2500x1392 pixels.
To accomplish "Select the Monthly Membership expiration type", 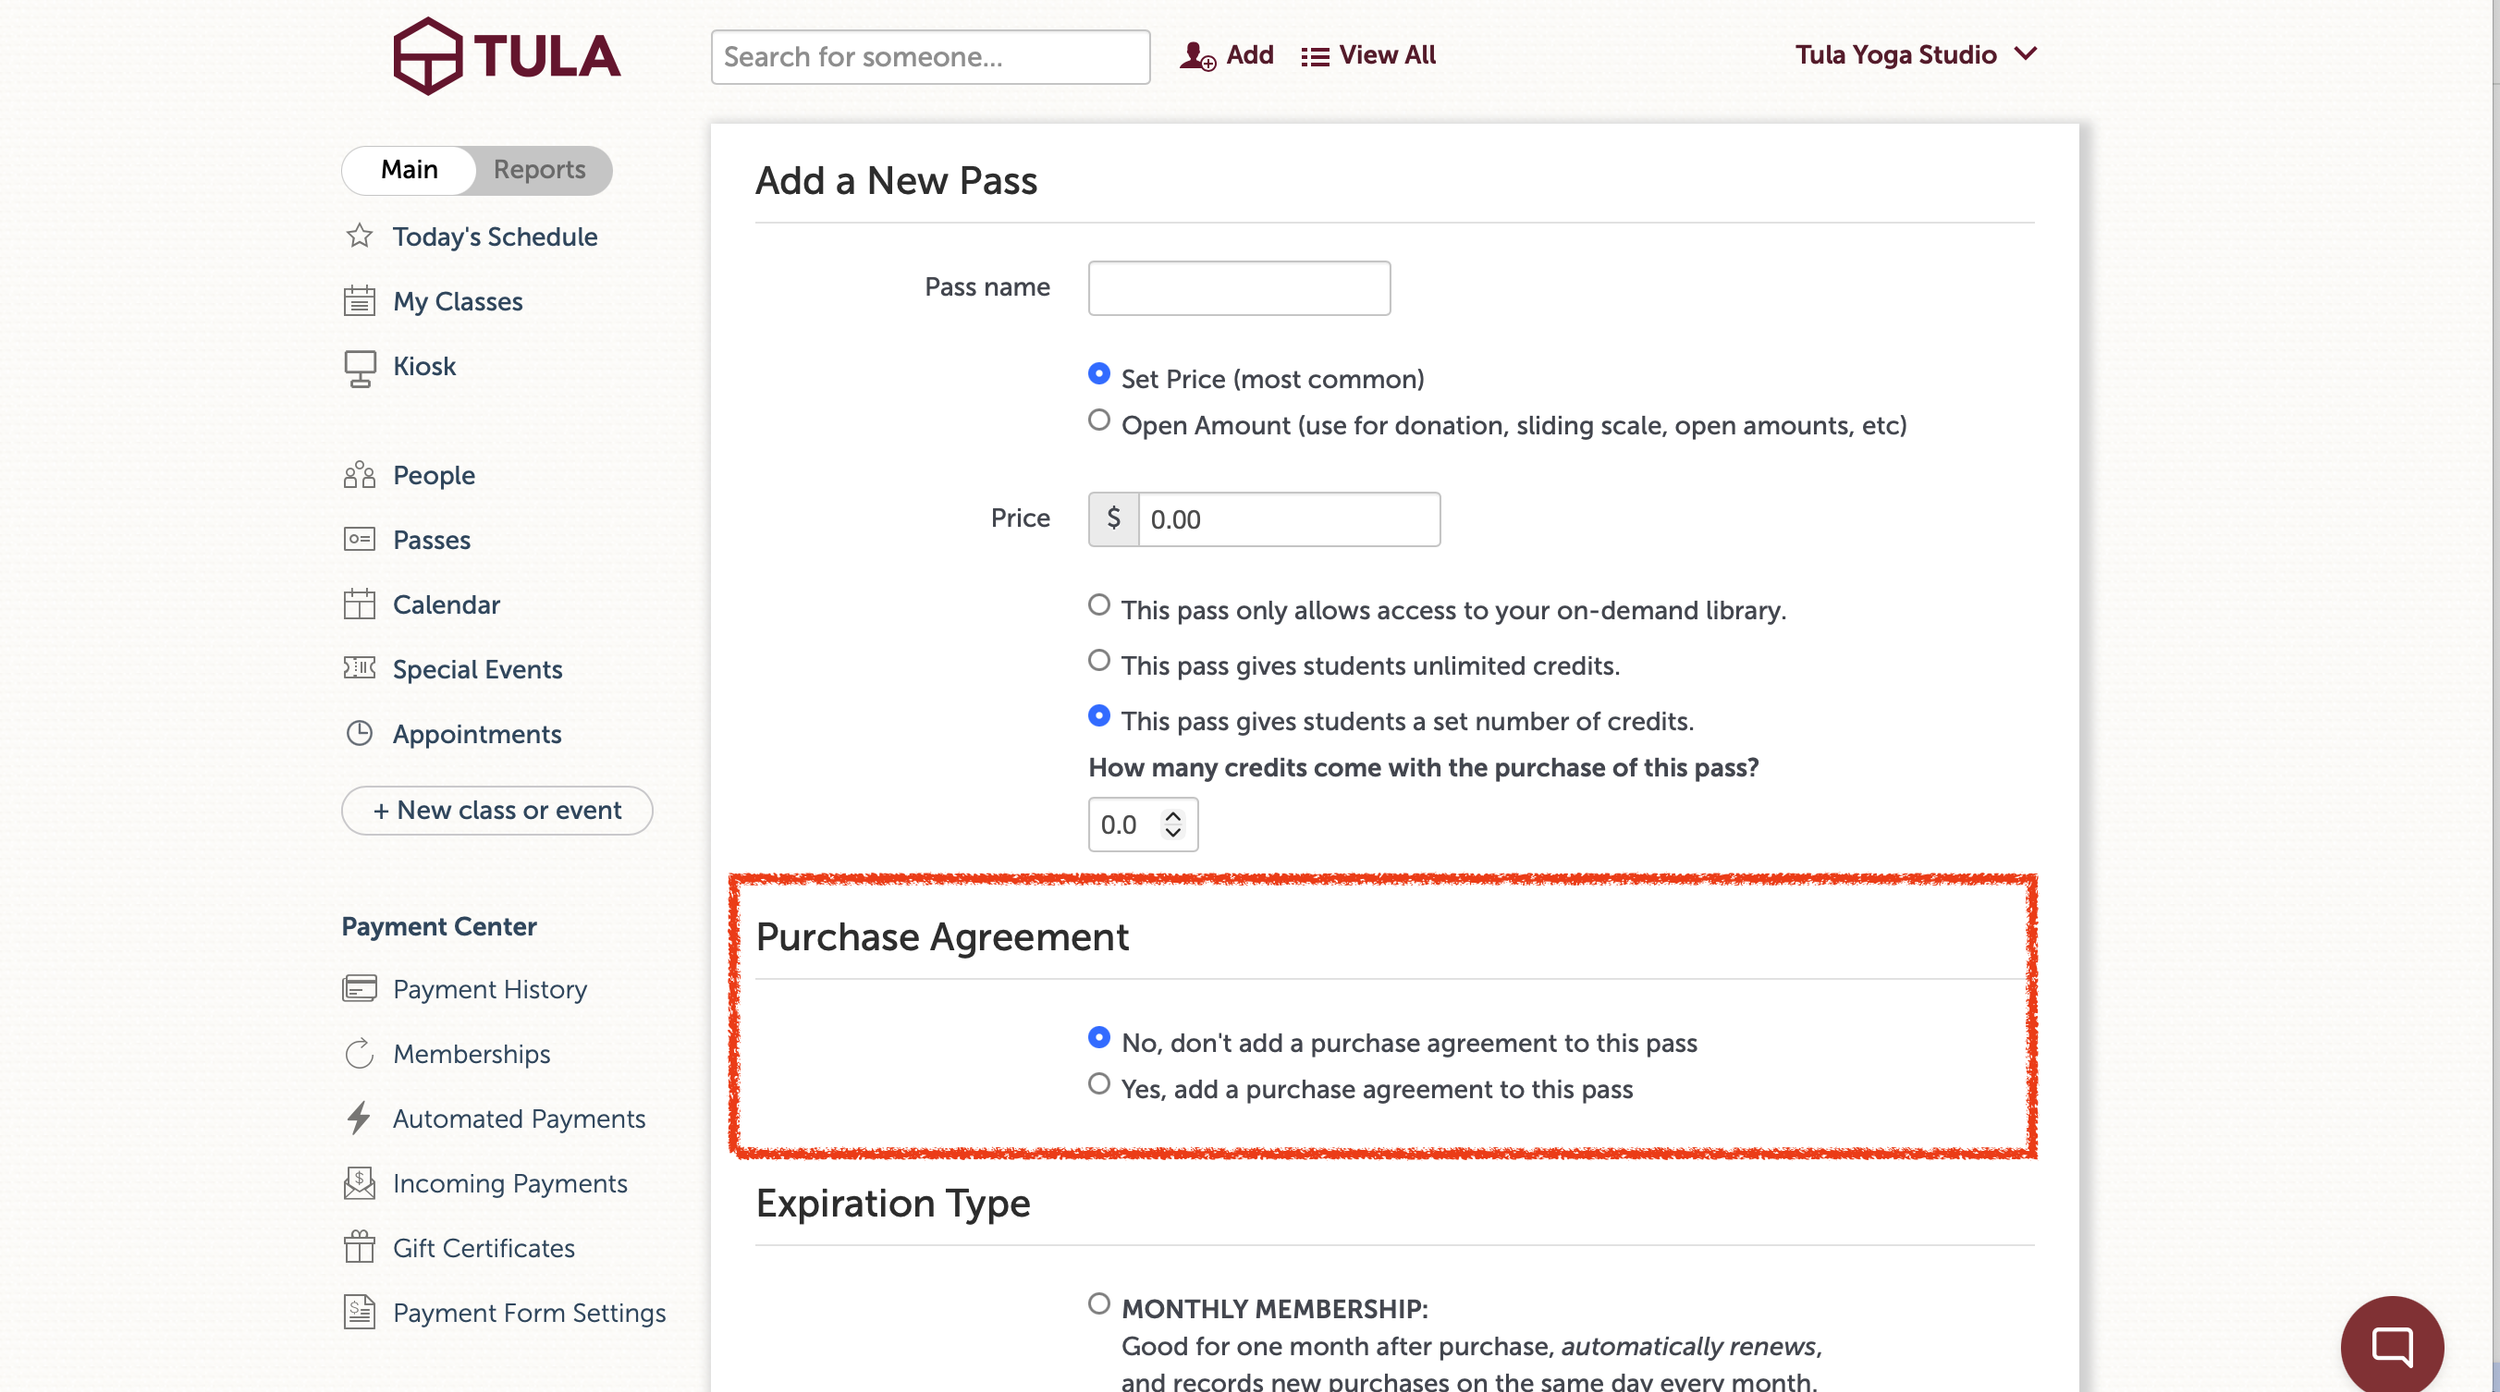I will pos(1099,1304).
